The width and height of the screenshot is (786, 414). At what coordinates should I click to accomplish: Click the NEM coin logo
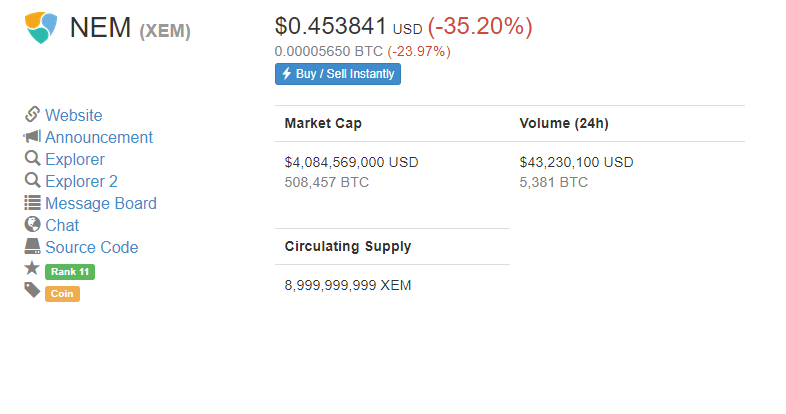41,28
